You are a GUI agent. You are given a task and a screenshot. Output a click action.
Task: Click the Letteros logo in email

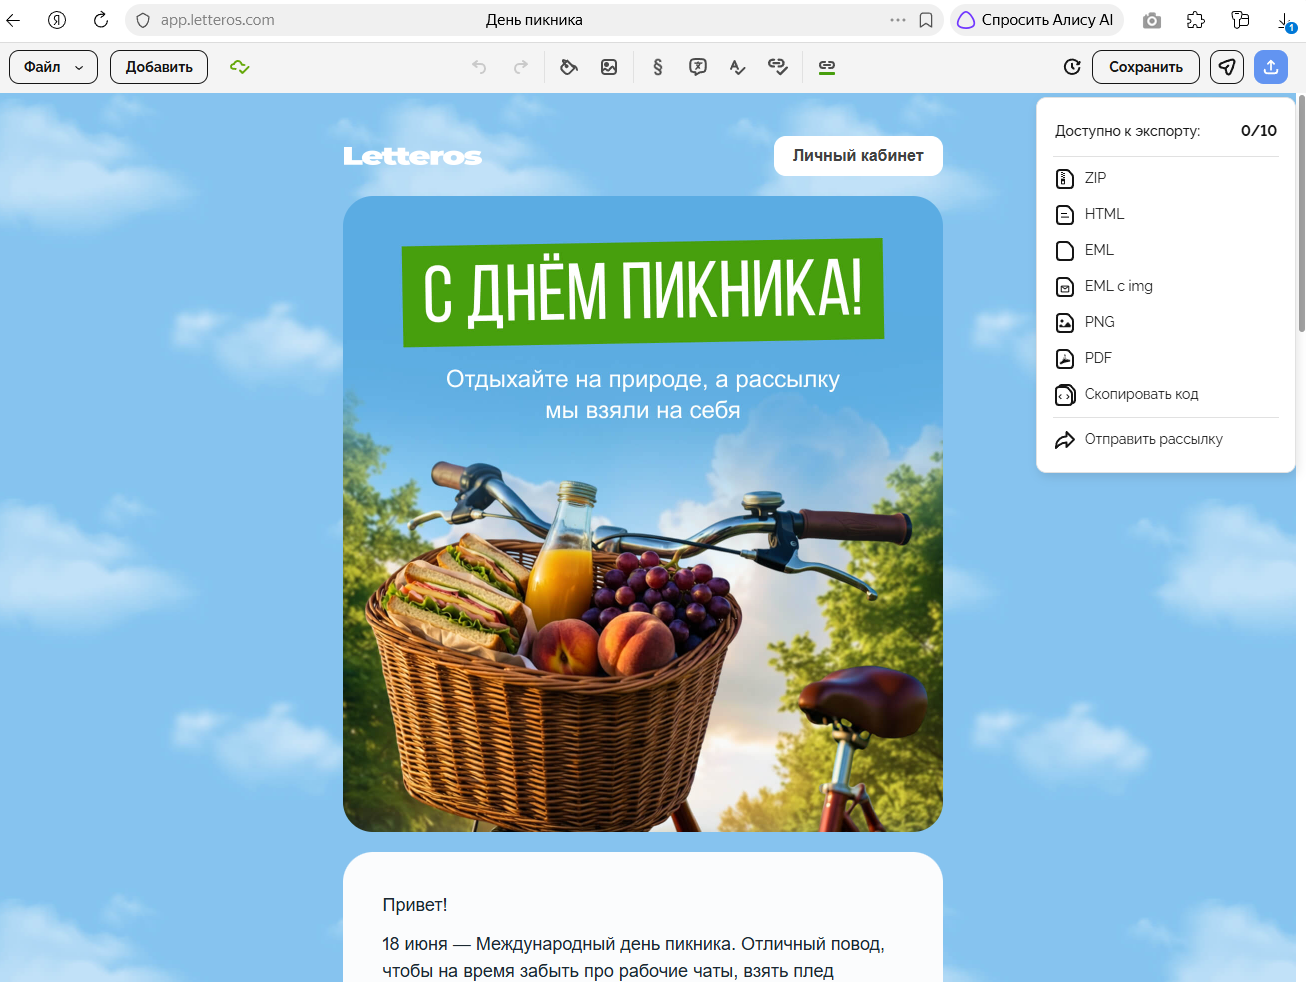tap(413, 156)
